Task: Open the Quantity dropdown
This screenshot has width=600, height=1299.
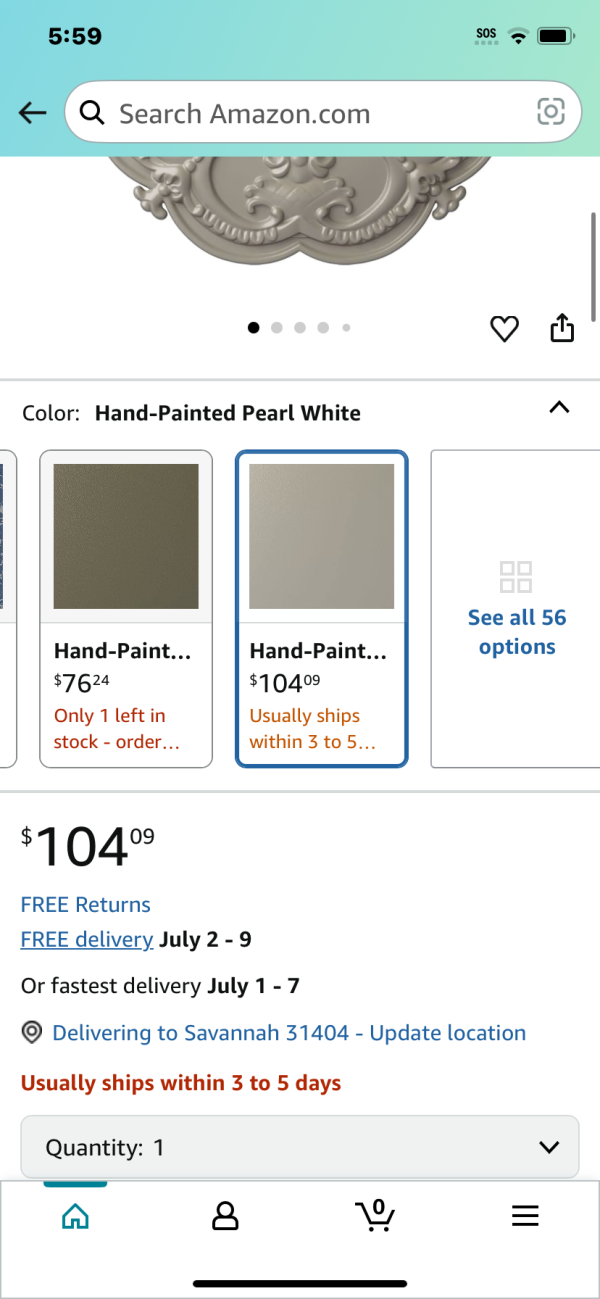Action: pyautogui.click(x=300, y=1147)
